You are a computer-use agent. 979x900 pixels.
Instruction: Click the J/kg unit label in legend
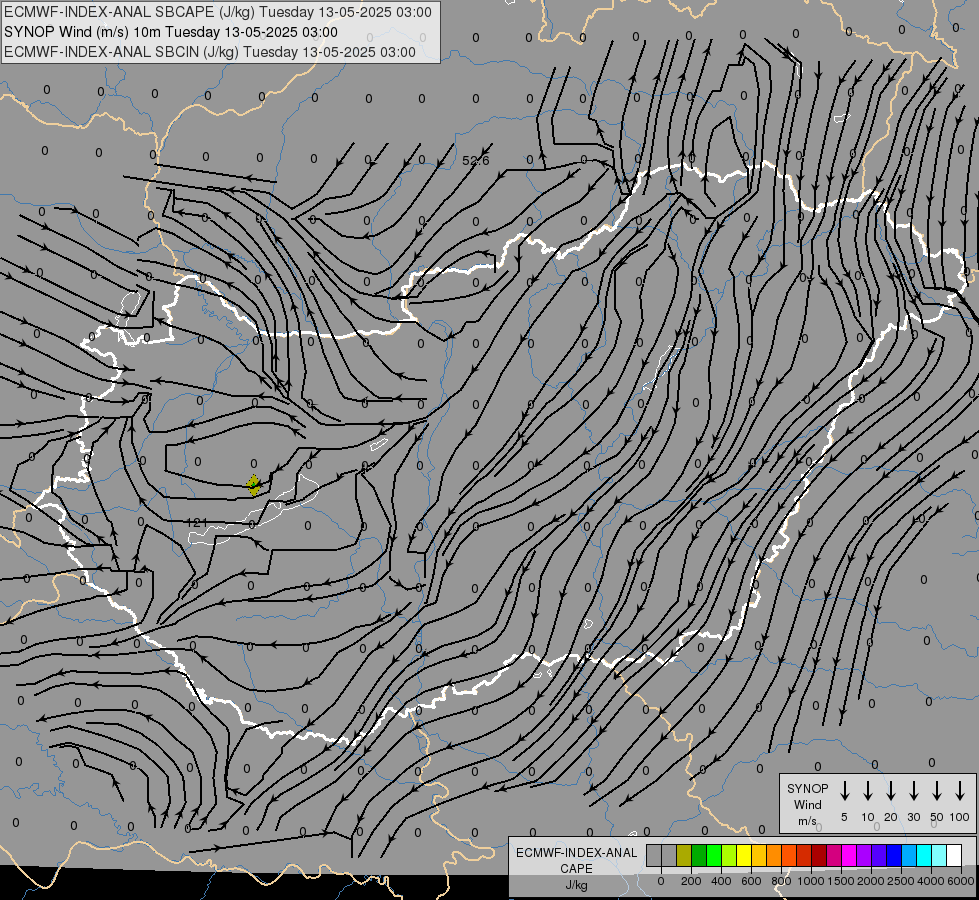(x=576, y=885)
